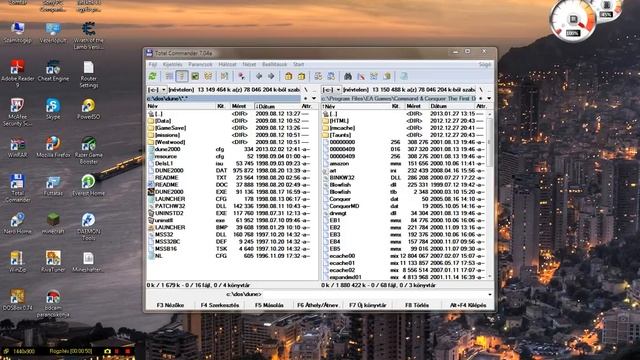Select the Total Commander desktop shortcut

point(17,189)
